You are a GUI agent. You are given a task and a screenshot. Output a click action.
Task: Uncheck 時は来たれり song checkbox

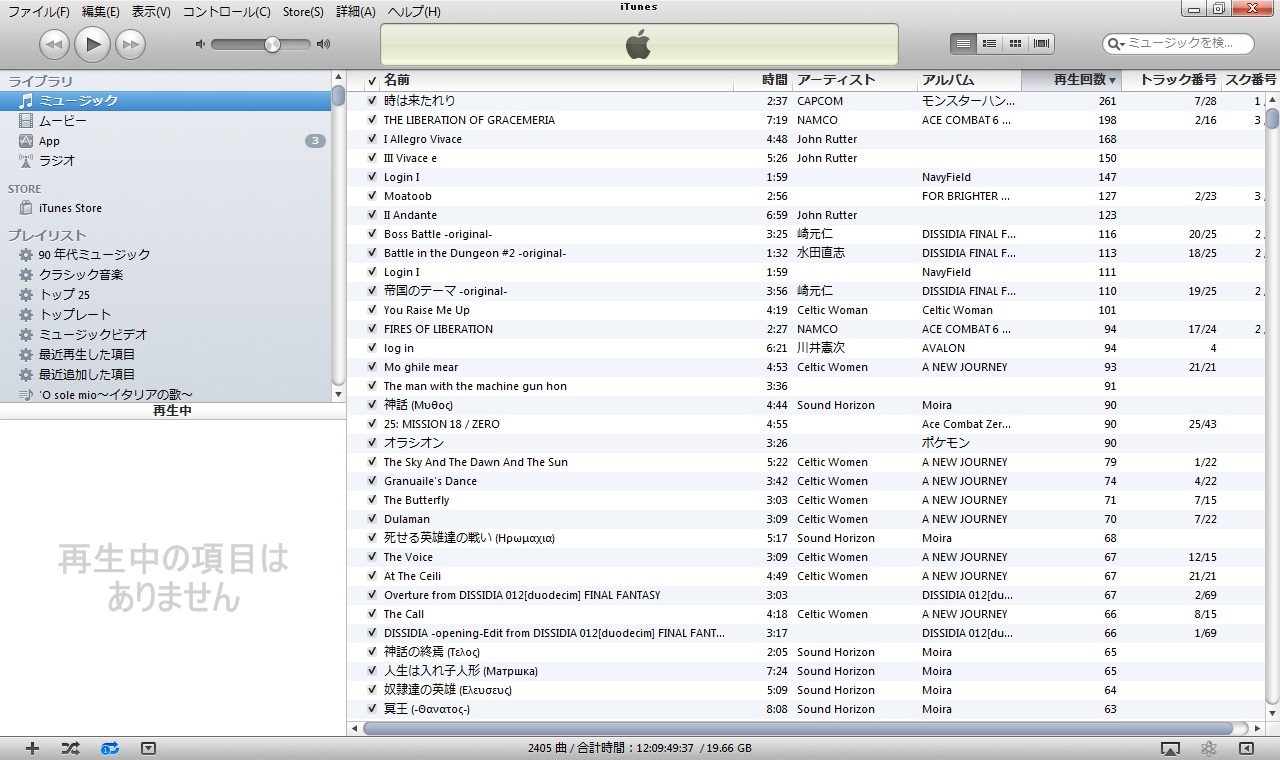coord(372,101)
